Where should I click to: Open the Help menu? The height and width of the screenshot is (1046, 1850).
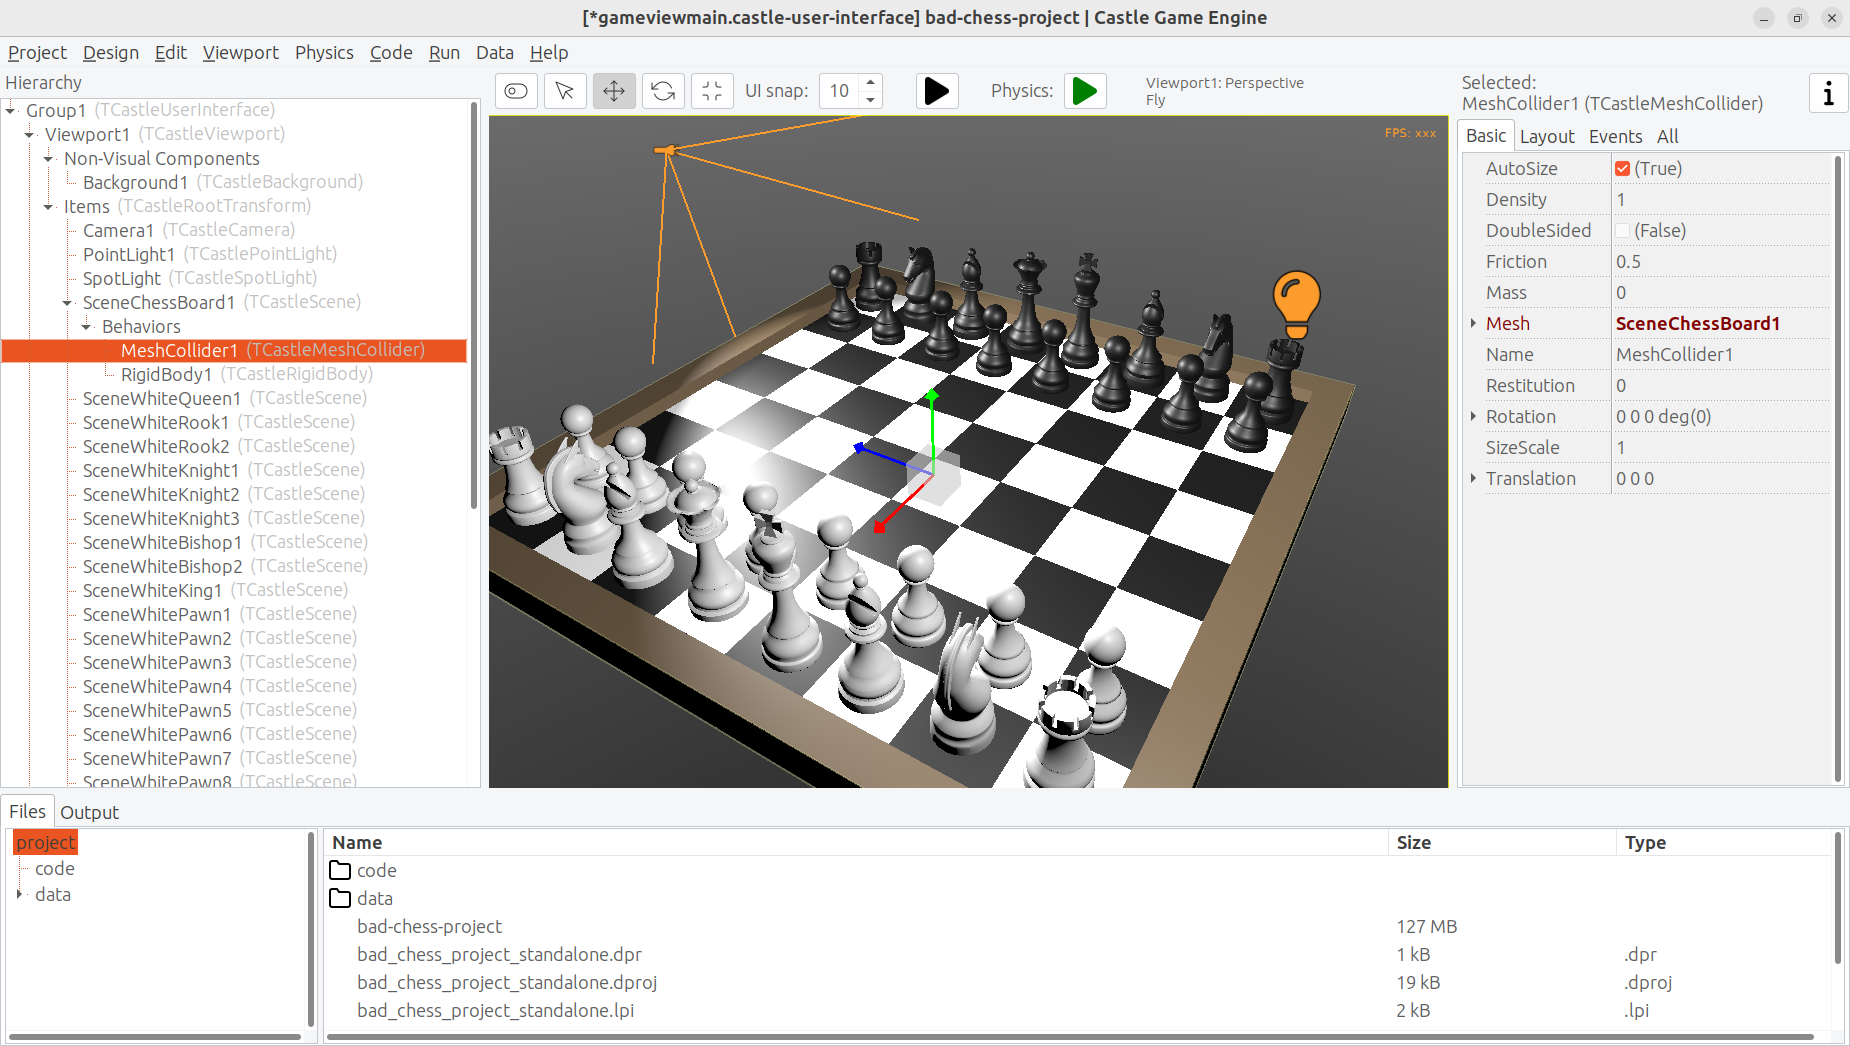pyautogui.click(x=549, y=52)
